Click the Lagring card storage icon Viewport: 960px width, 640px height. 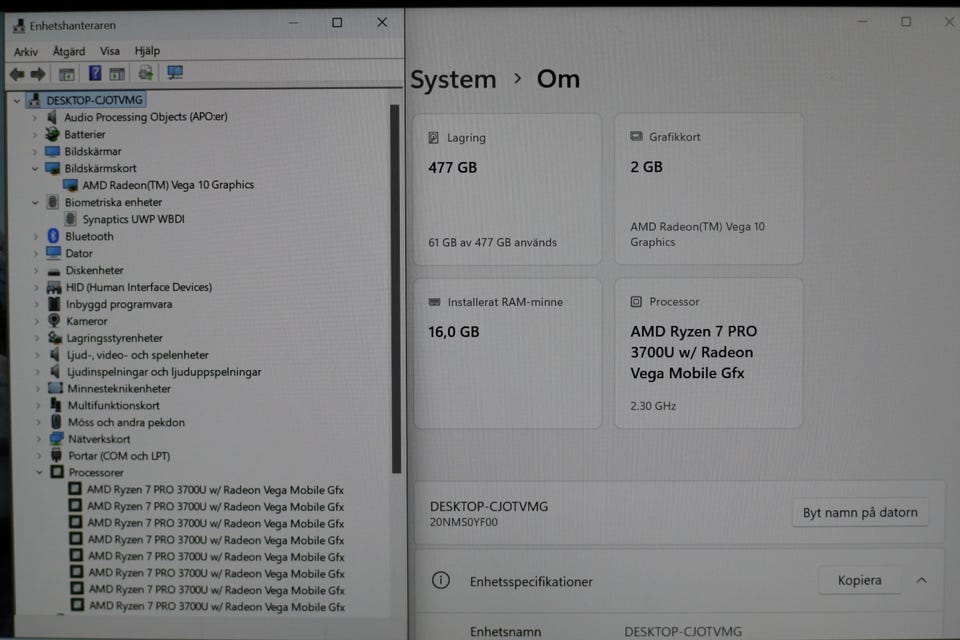[433, 138]
